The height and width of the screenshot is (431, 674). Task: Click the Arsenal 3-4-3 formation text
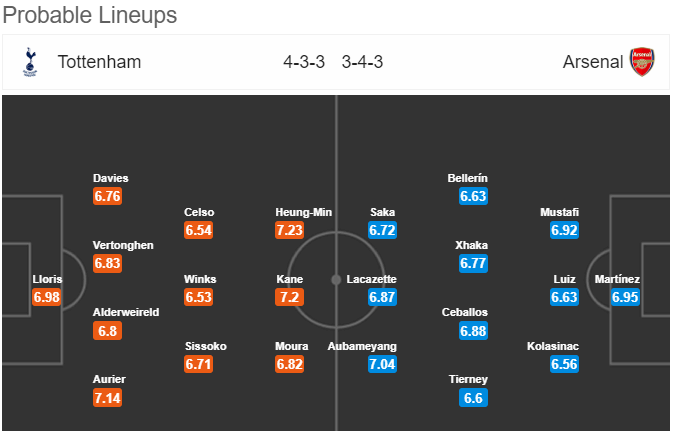pyautogui.click(x=362, y=62)
